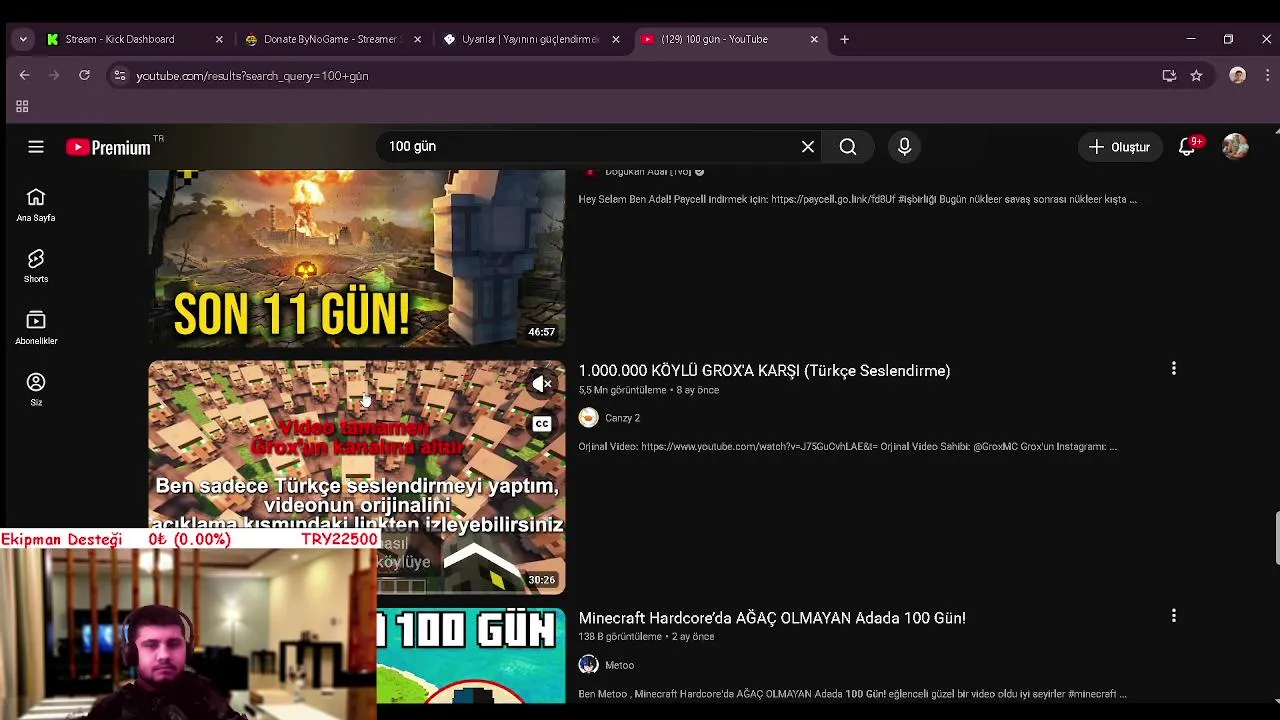Screen dimensions: 1280x720
Task: Open the Siz page in sidebar
Action: [x=36, y=390]
